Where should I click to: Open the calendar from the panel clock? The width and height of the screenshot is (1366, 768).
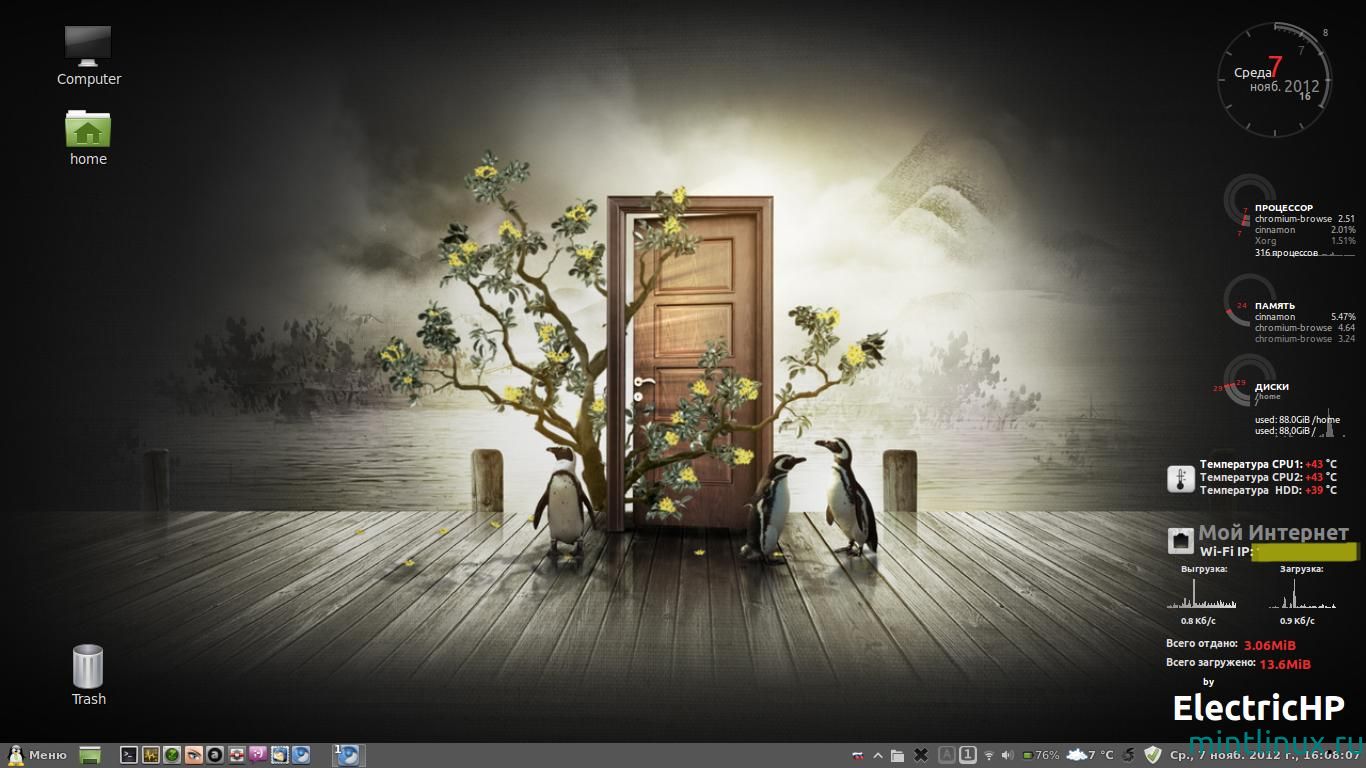click(x=1265, y=755)
